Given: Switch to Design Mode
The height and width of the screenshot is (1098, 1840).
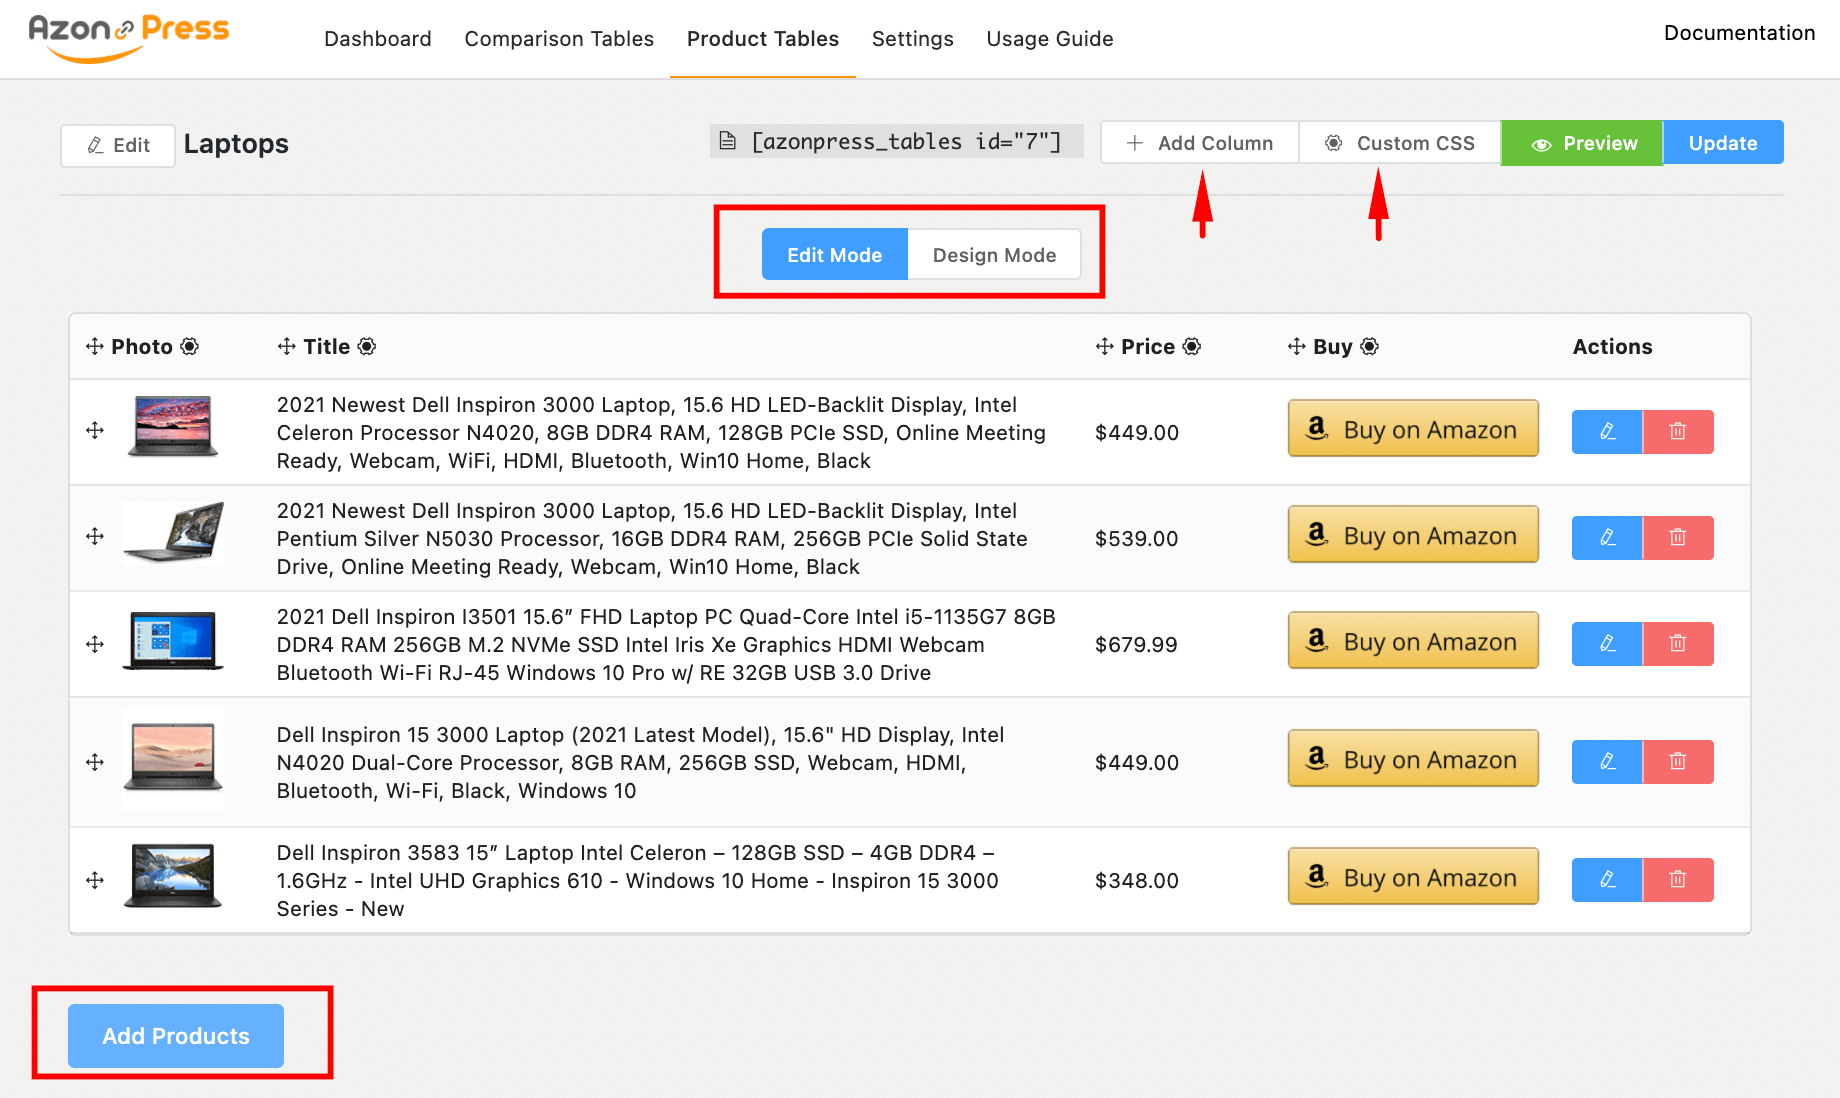Looking at the screenshot, I should pos(994,255).
